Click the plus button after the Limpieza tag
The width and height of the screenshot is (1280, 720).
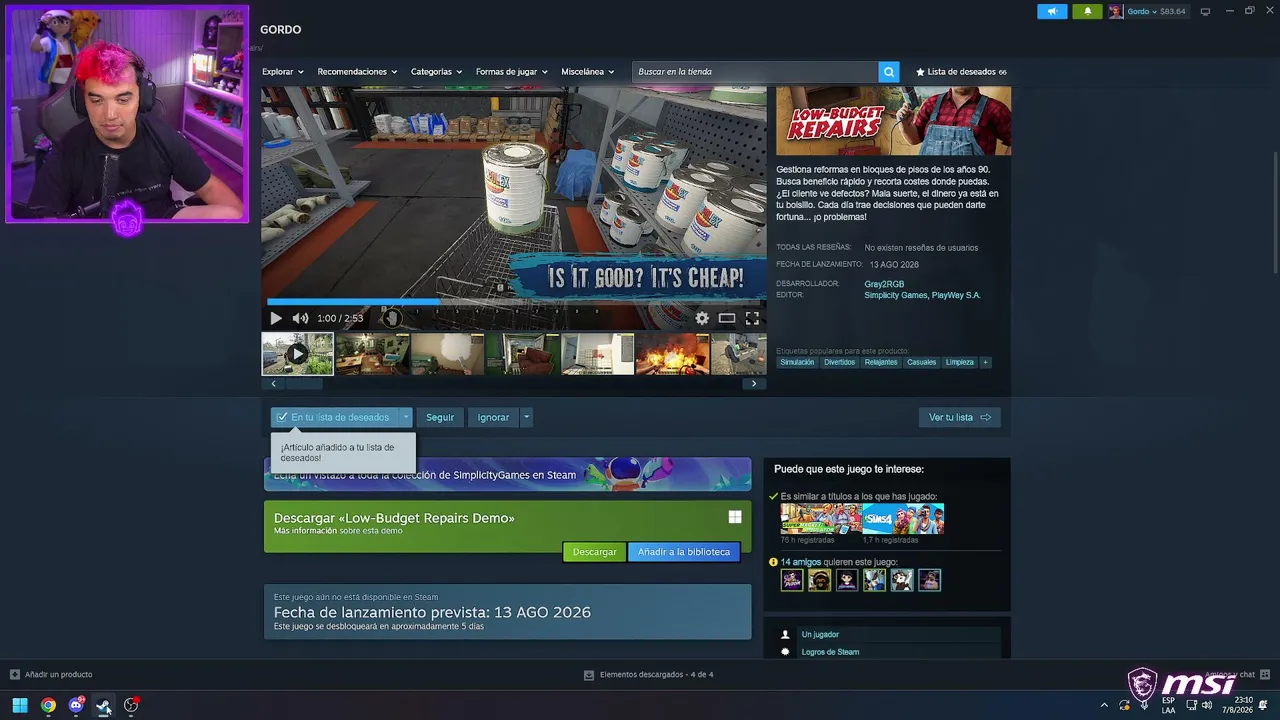point(985,362)
